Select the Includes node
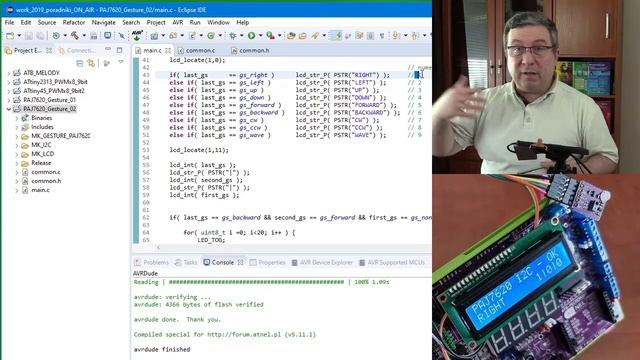This screenshot has height=360, width=640. [42, 127]
